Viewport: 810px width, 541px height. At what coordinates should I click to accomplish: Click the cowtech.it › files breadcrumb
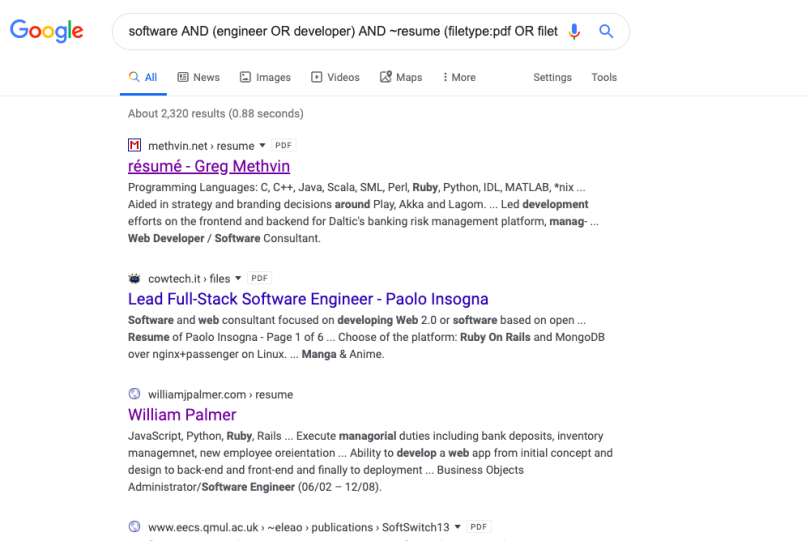click(x=189, y=279)
